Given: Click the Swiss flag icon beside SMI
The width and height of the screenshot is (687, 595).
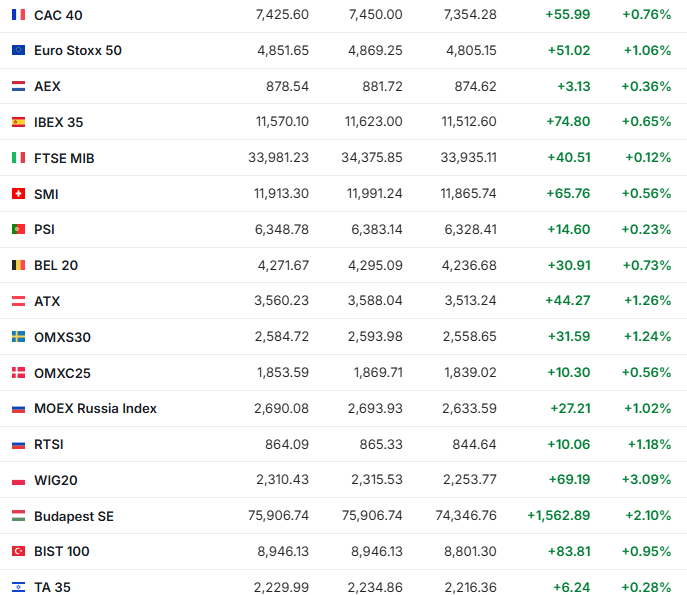Looking at the screenshot, I should (x=18, y=194).
